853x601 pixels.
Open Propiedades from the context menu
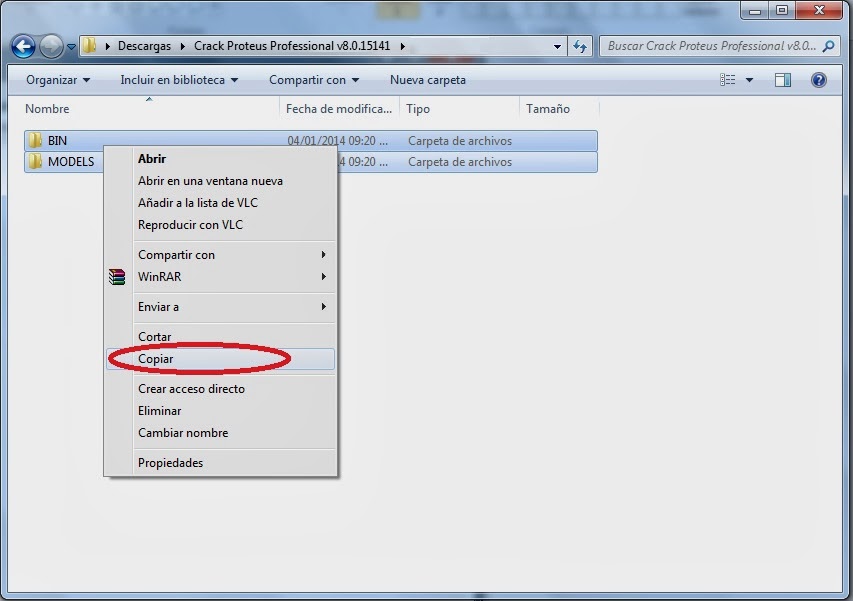coord(220,463)
